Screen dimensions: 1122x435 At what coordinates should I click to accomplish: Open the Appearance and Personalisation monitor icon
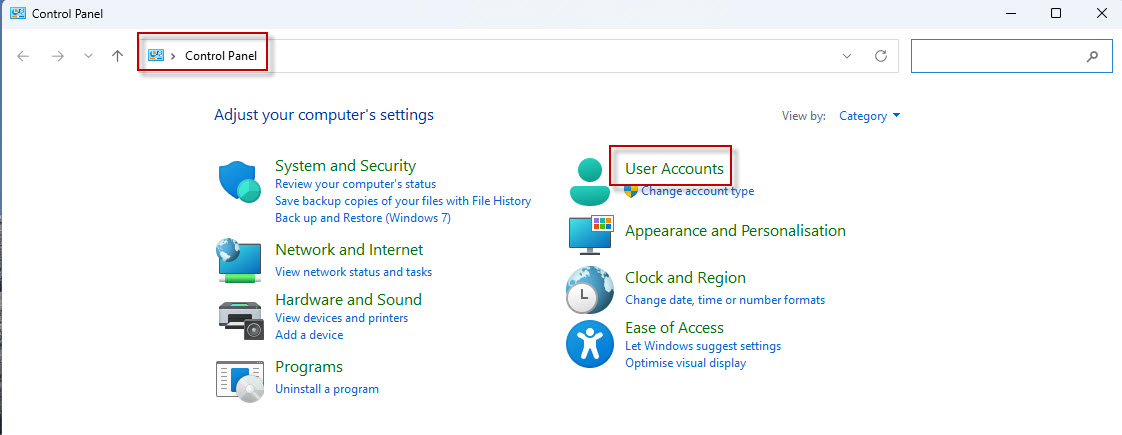(591, 235)
